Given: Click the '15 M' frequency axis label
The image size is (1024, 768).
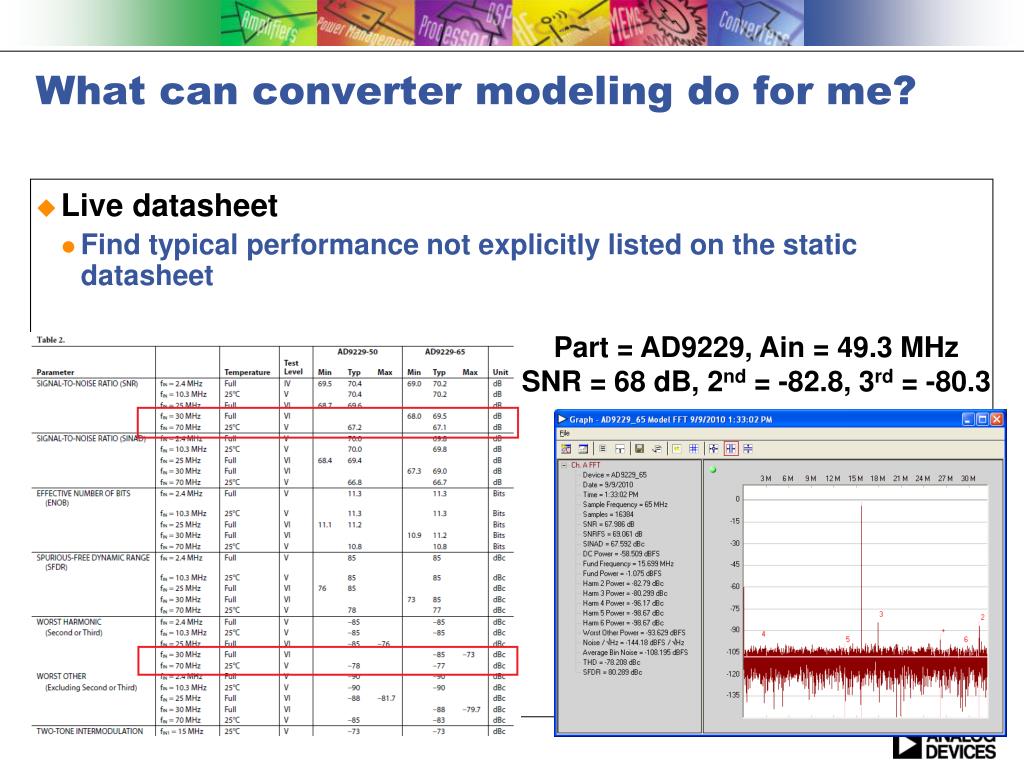Looking at the screenshot, I should coord(856,479).
